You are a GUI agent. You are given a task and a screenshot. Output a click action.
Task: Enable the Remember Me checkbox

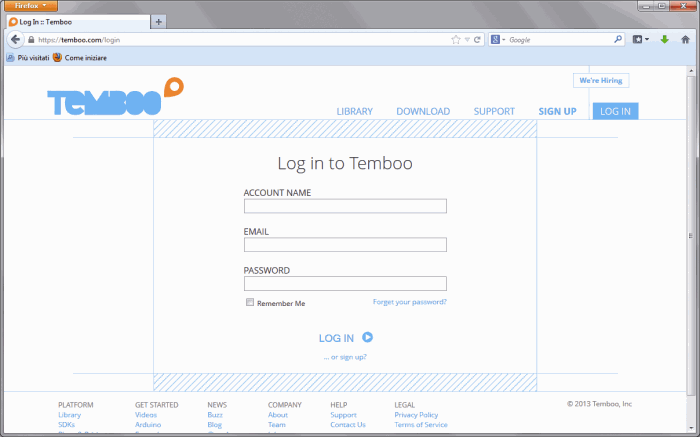click(250, 302)
